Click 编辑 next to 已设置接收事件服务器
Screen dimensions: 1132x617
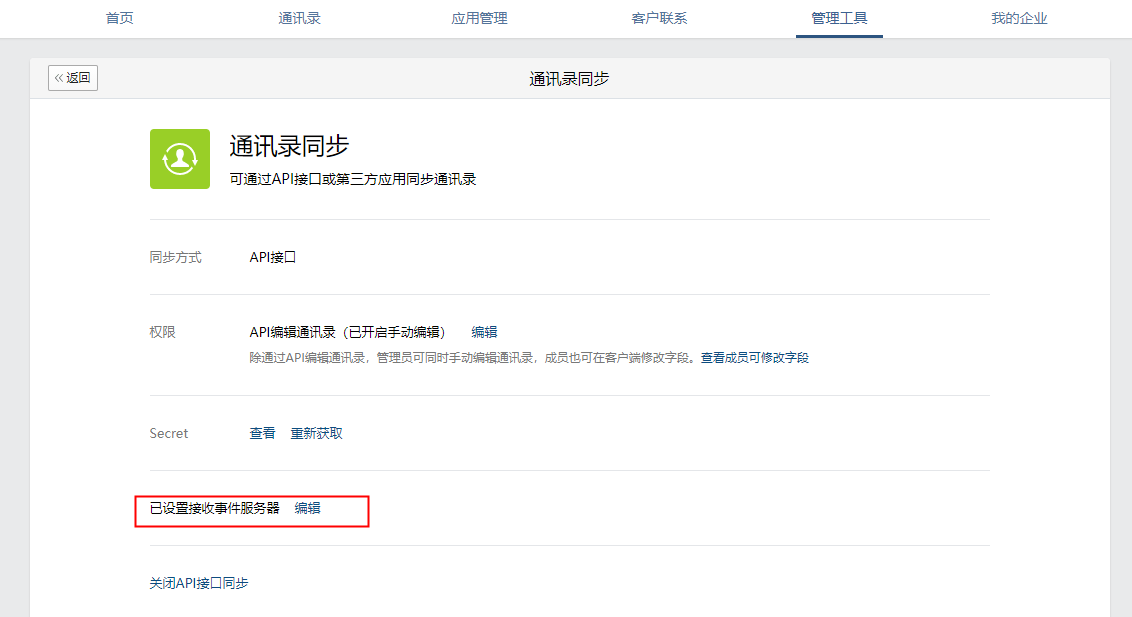pos(307,508)
